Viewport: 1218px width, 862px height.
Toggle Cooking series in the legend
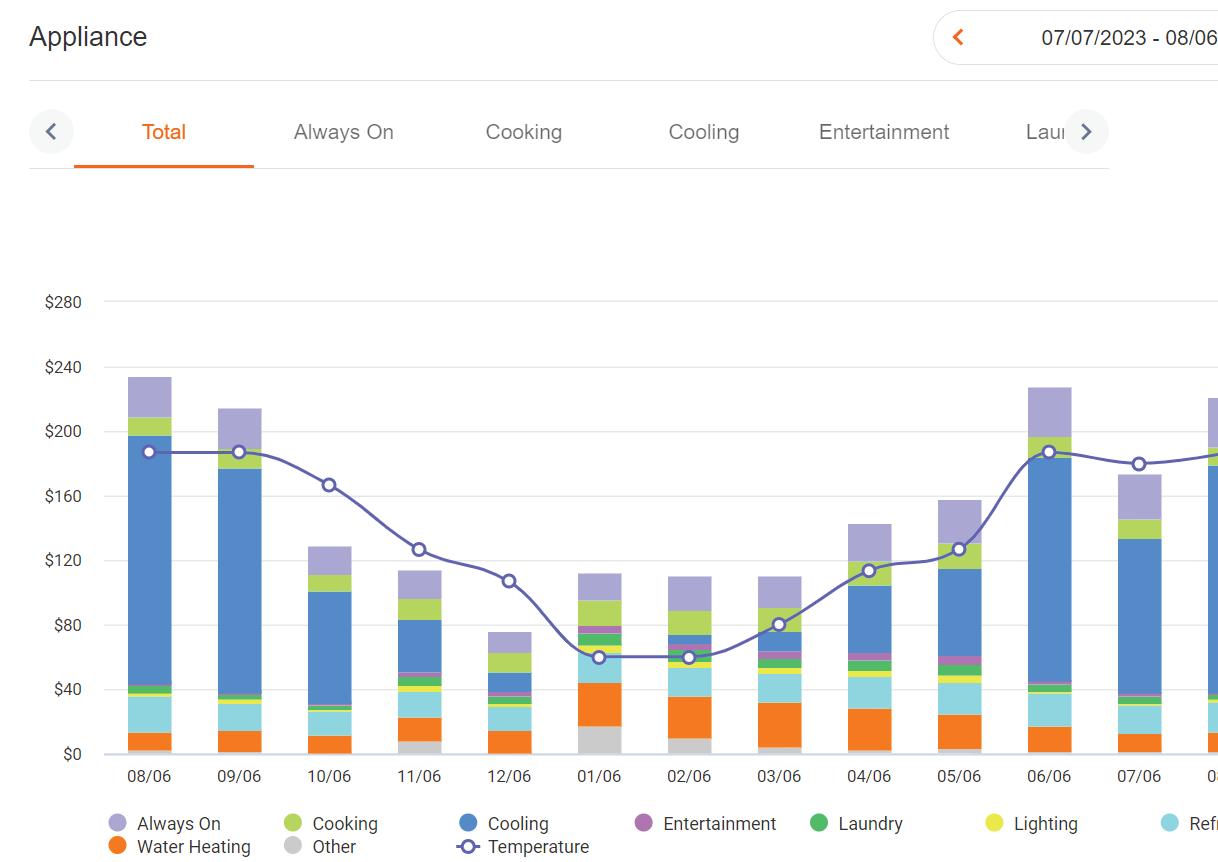point(331,824)
